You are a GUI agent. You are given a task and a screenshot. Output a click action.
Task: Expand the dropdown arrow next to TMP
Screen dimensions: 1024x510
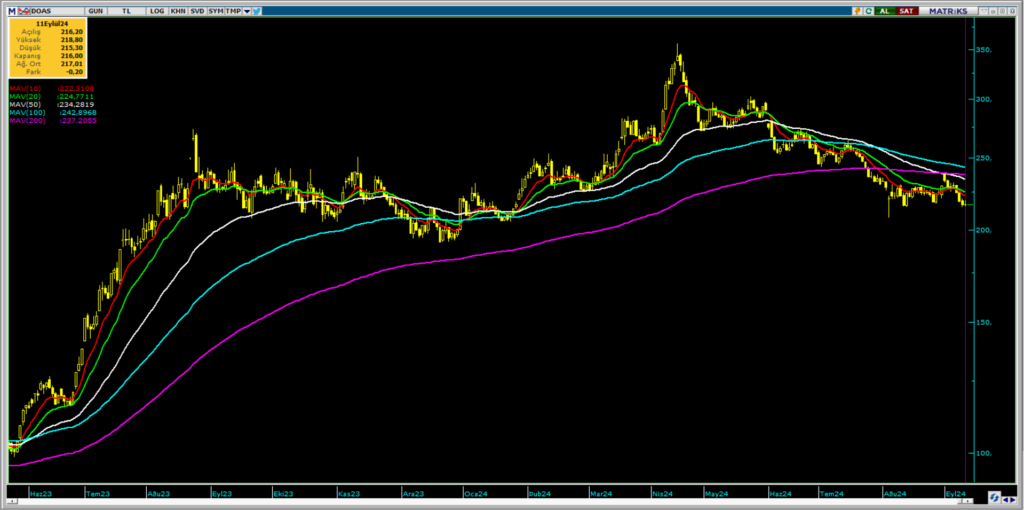pos(245,10)
